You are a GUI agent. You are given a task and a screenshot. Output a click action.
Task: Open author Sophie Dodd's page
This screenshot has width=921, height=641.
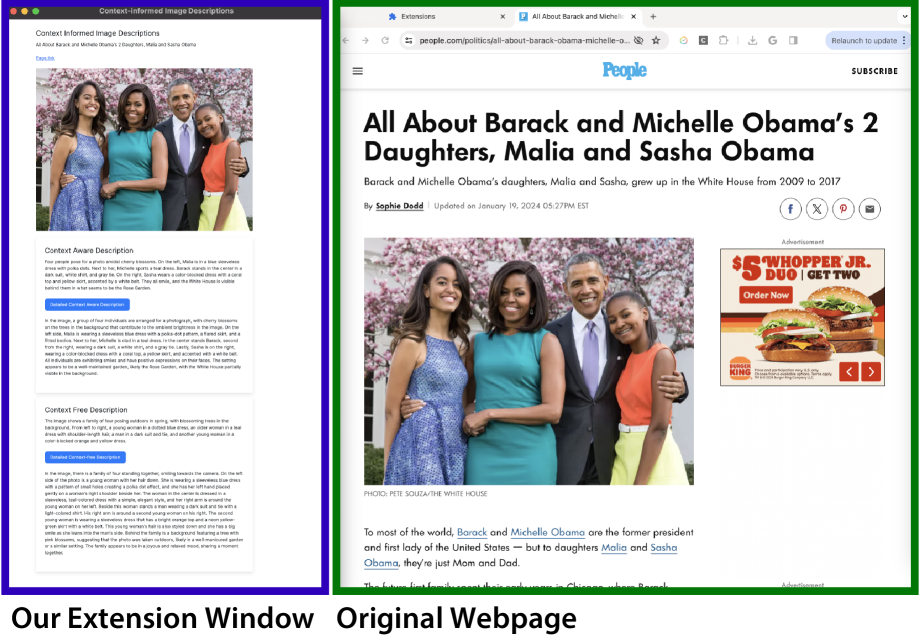coord(399,206)
